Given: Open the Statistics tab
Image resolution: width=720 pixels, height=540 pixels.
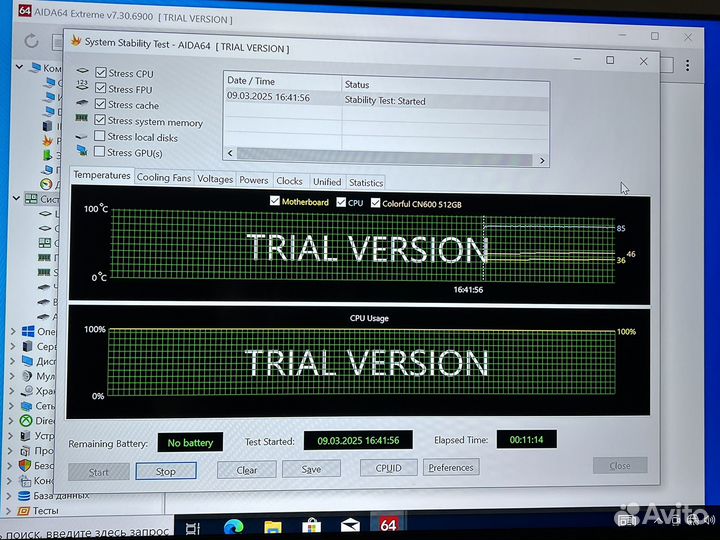Looking at the screenshot, I should tap(366, 182).
